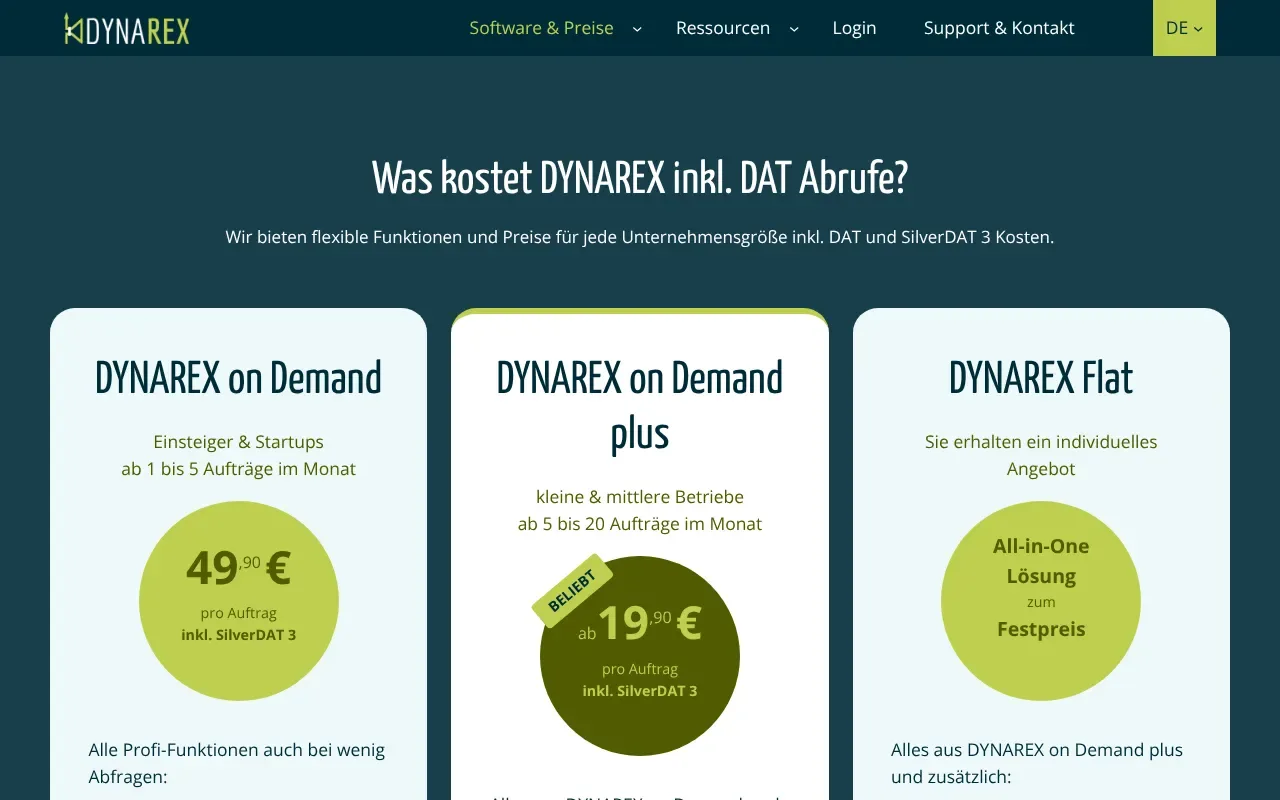Viewport: 1280px width, 800px height.
Task: Click the 19,90 € price circle
Action: [640, 655]
